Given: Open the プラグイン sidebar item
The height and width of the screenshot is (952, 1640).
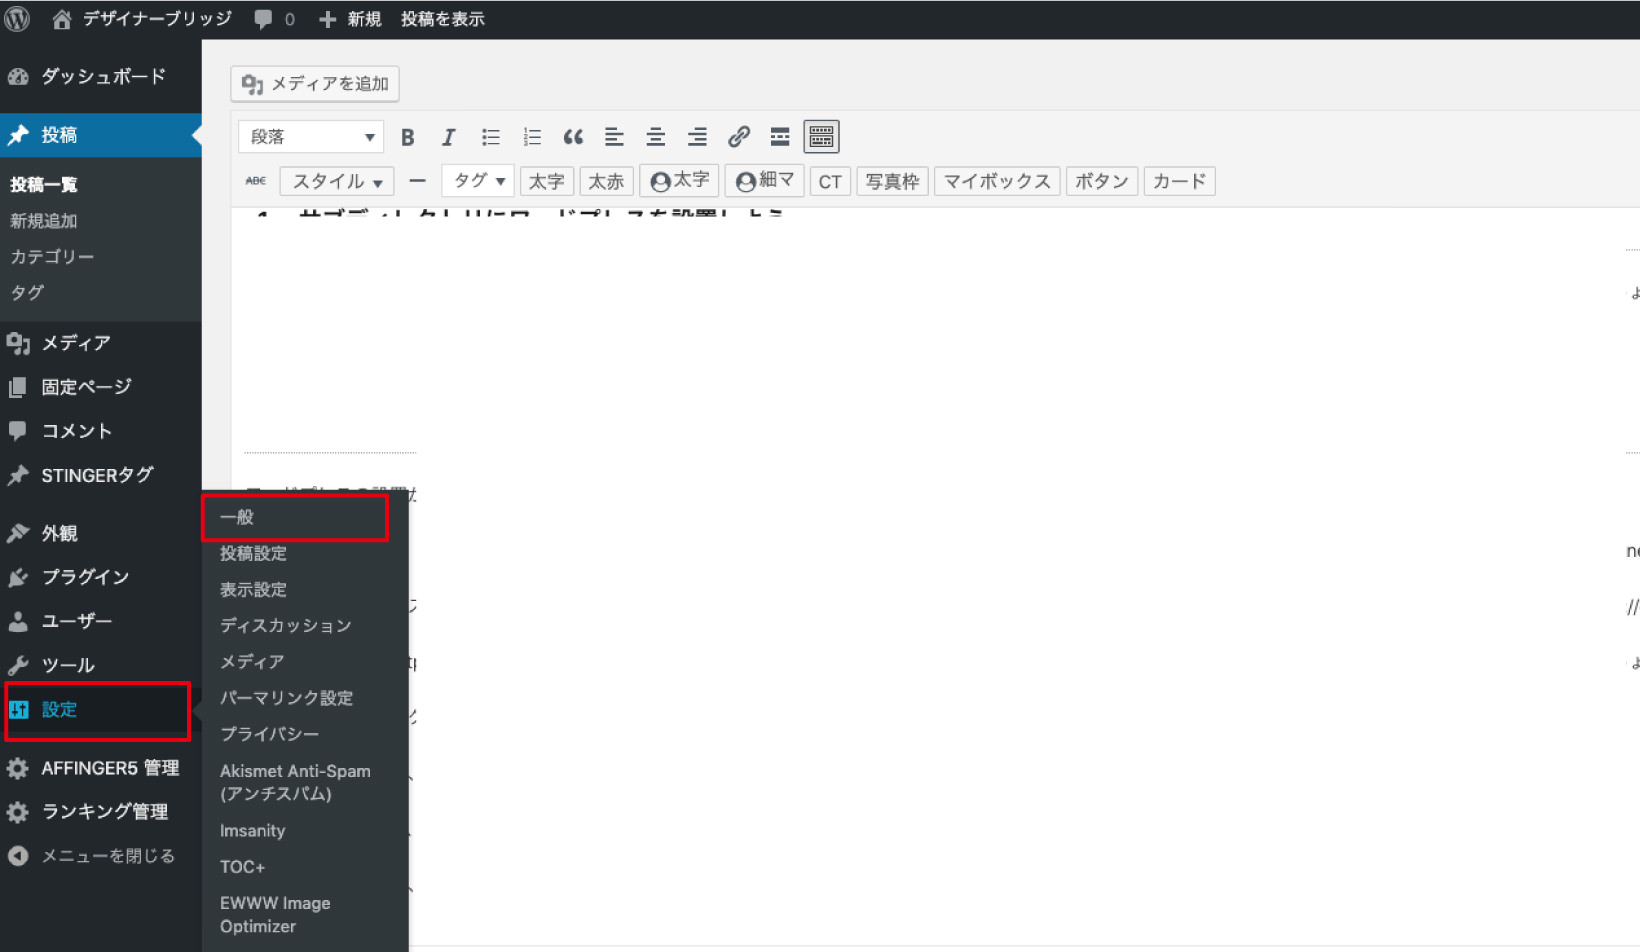Looking at the screenshot, I should (x=85, y=577).
